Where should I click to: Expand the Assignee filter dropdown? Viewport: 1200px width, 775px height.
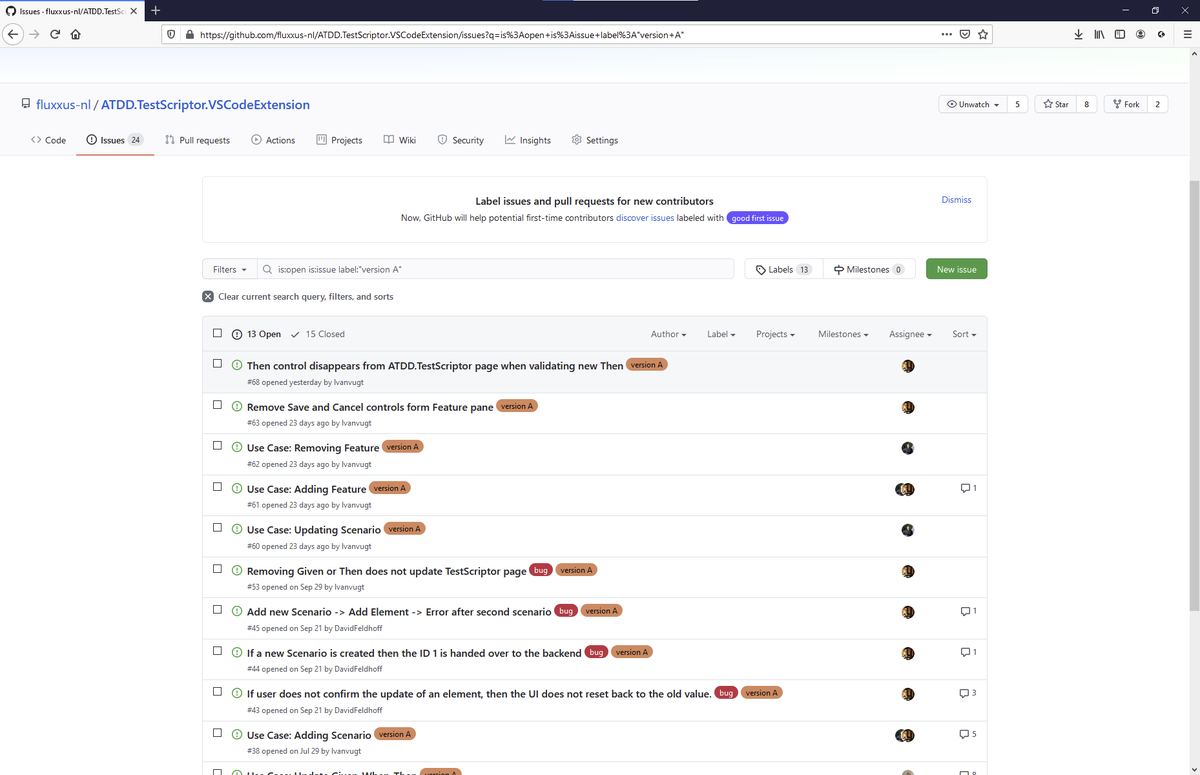[x=910, y=334]
